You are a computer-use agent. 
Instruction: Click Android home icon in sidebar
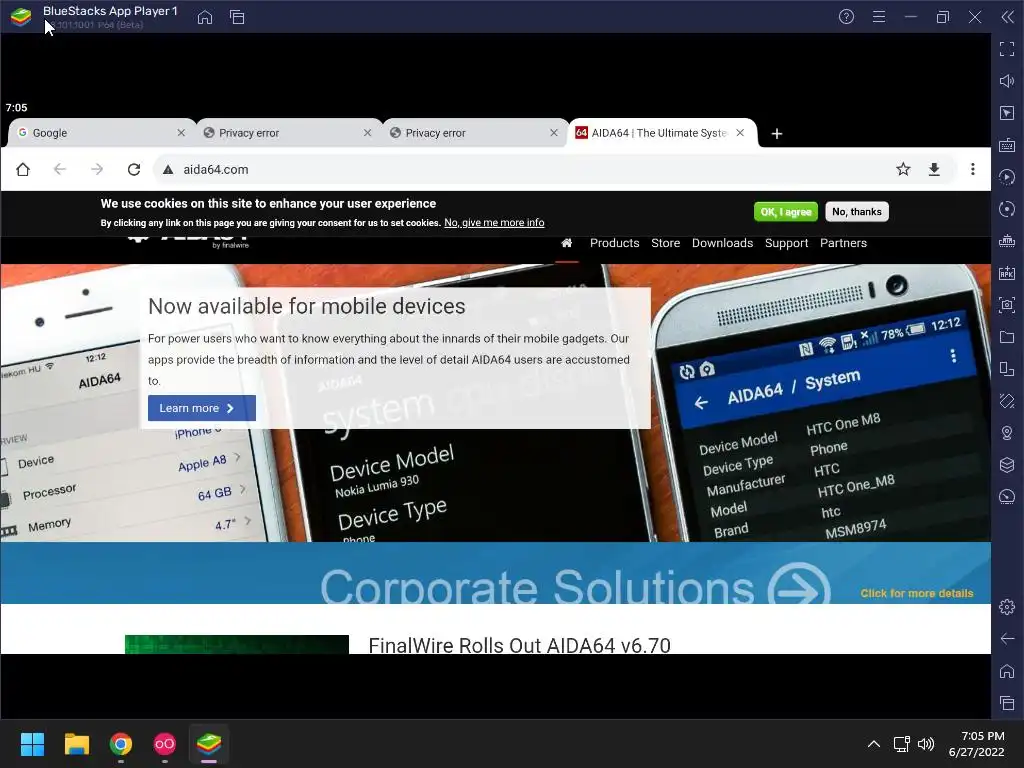click(1007, 671)
